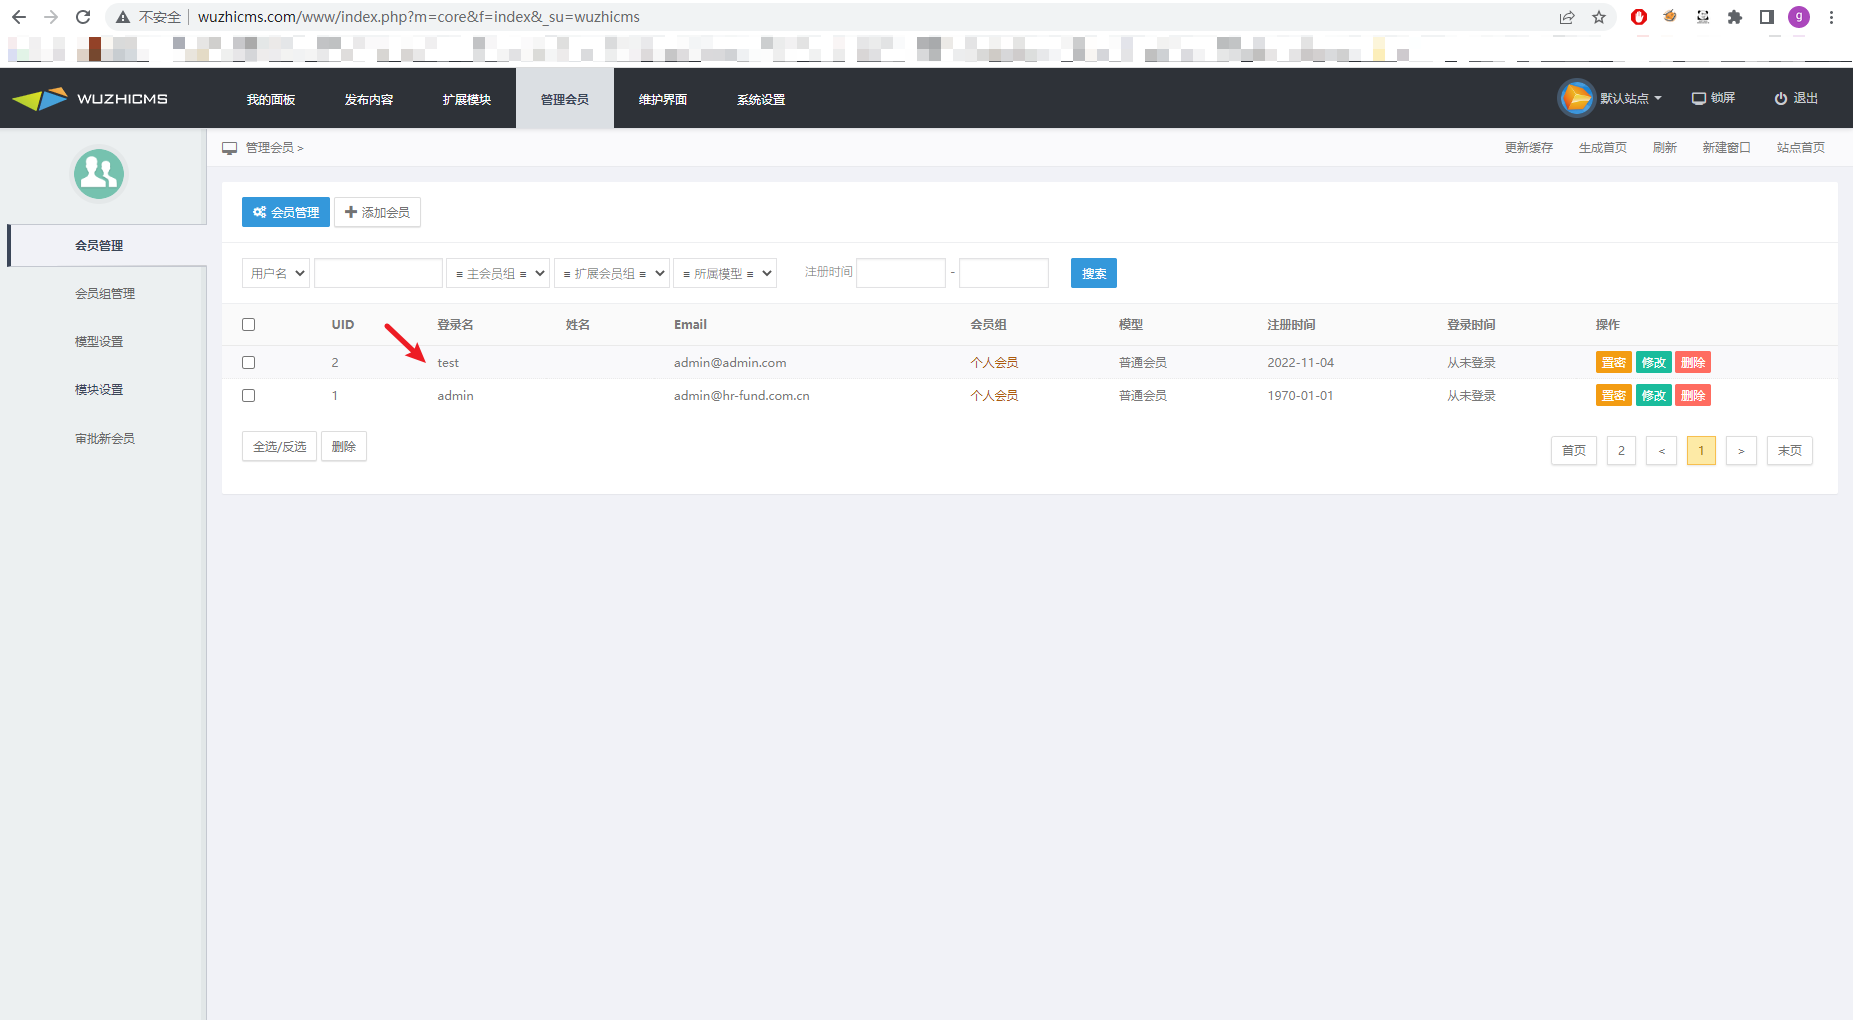Go back using the browser back arrow
Viewport: 1853px width, 1020px height.
pyautogui.click(x=19, y=17)
